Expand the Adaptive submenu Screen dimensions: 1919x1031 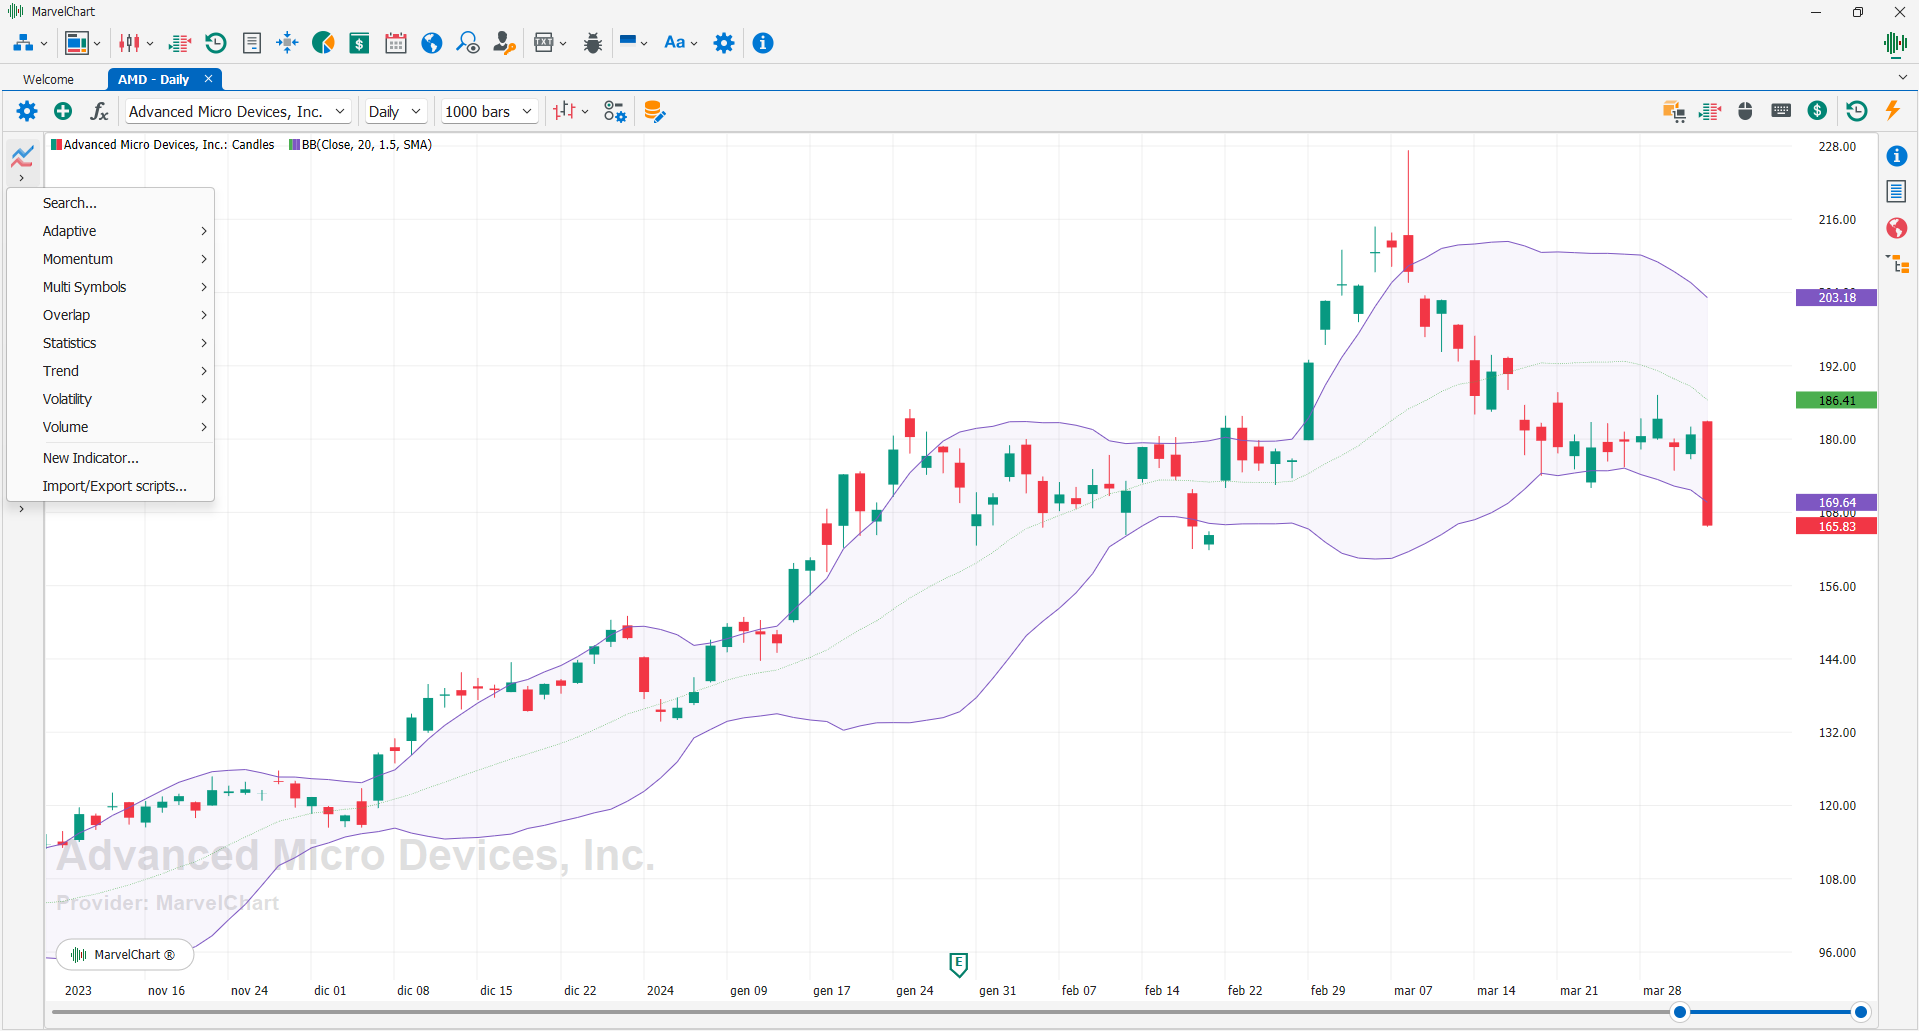[x=111, y=231]
